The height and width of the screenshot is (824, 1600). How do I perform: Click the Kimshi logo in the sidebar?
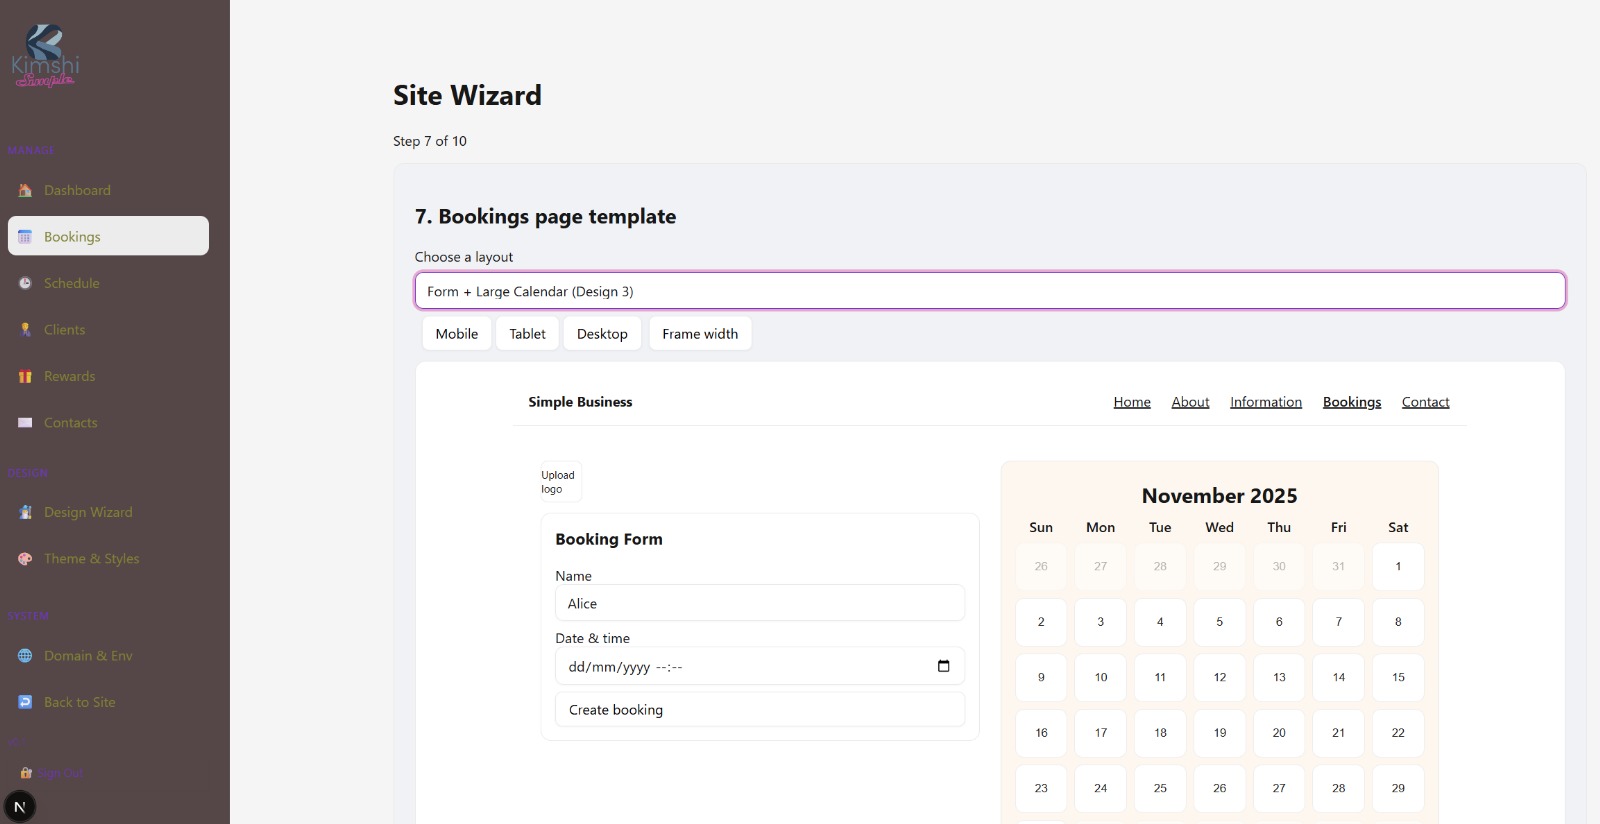45,57
